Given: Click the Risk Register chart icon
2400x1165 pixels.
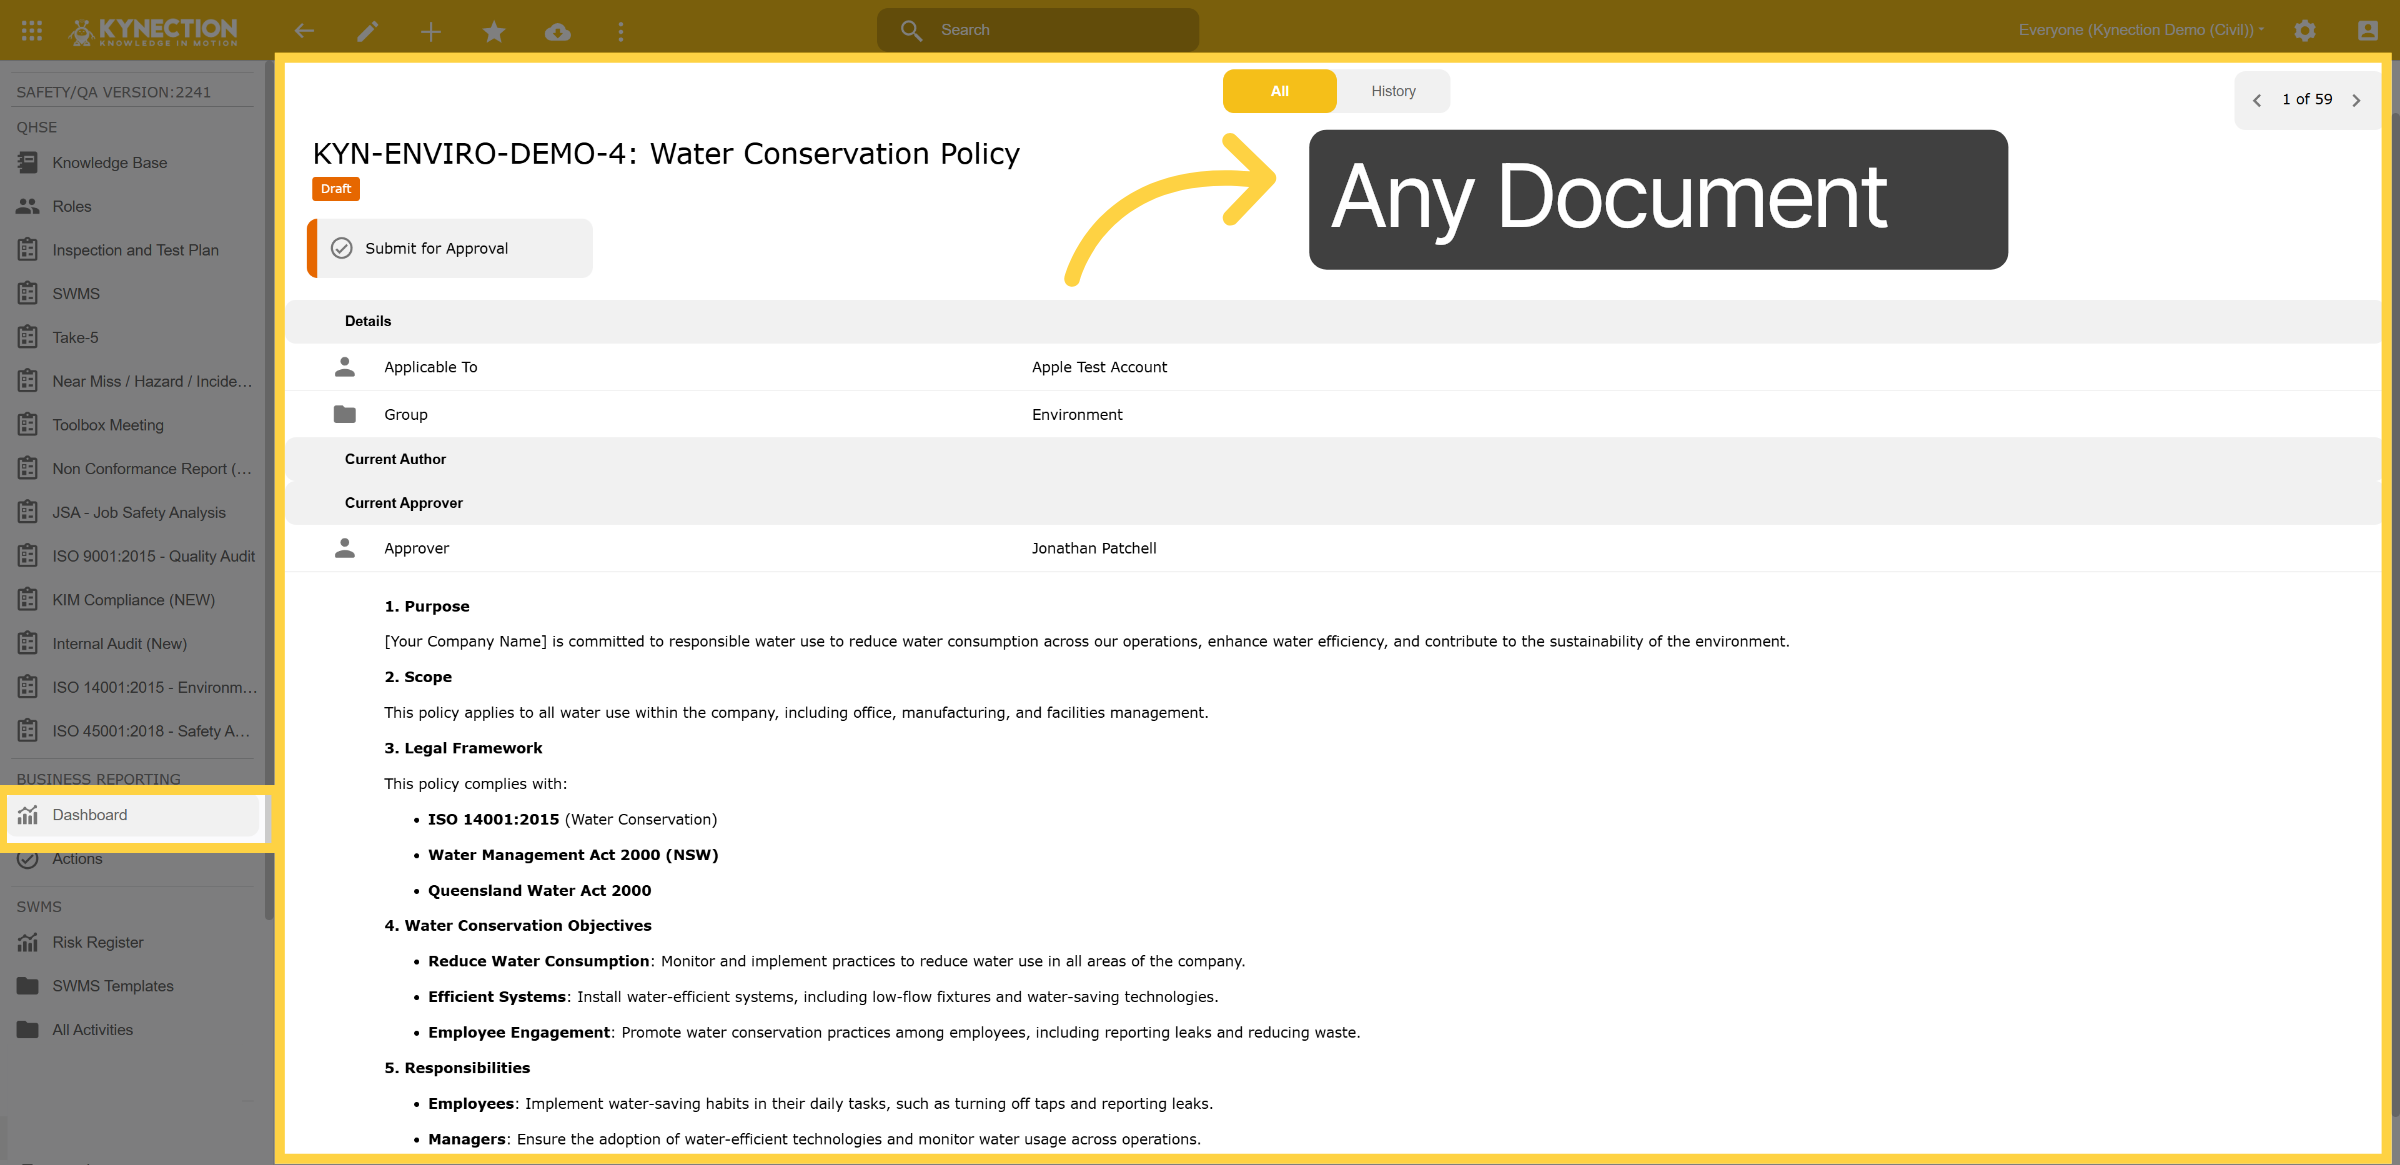Looking at the screenshot, I should 28,942.
